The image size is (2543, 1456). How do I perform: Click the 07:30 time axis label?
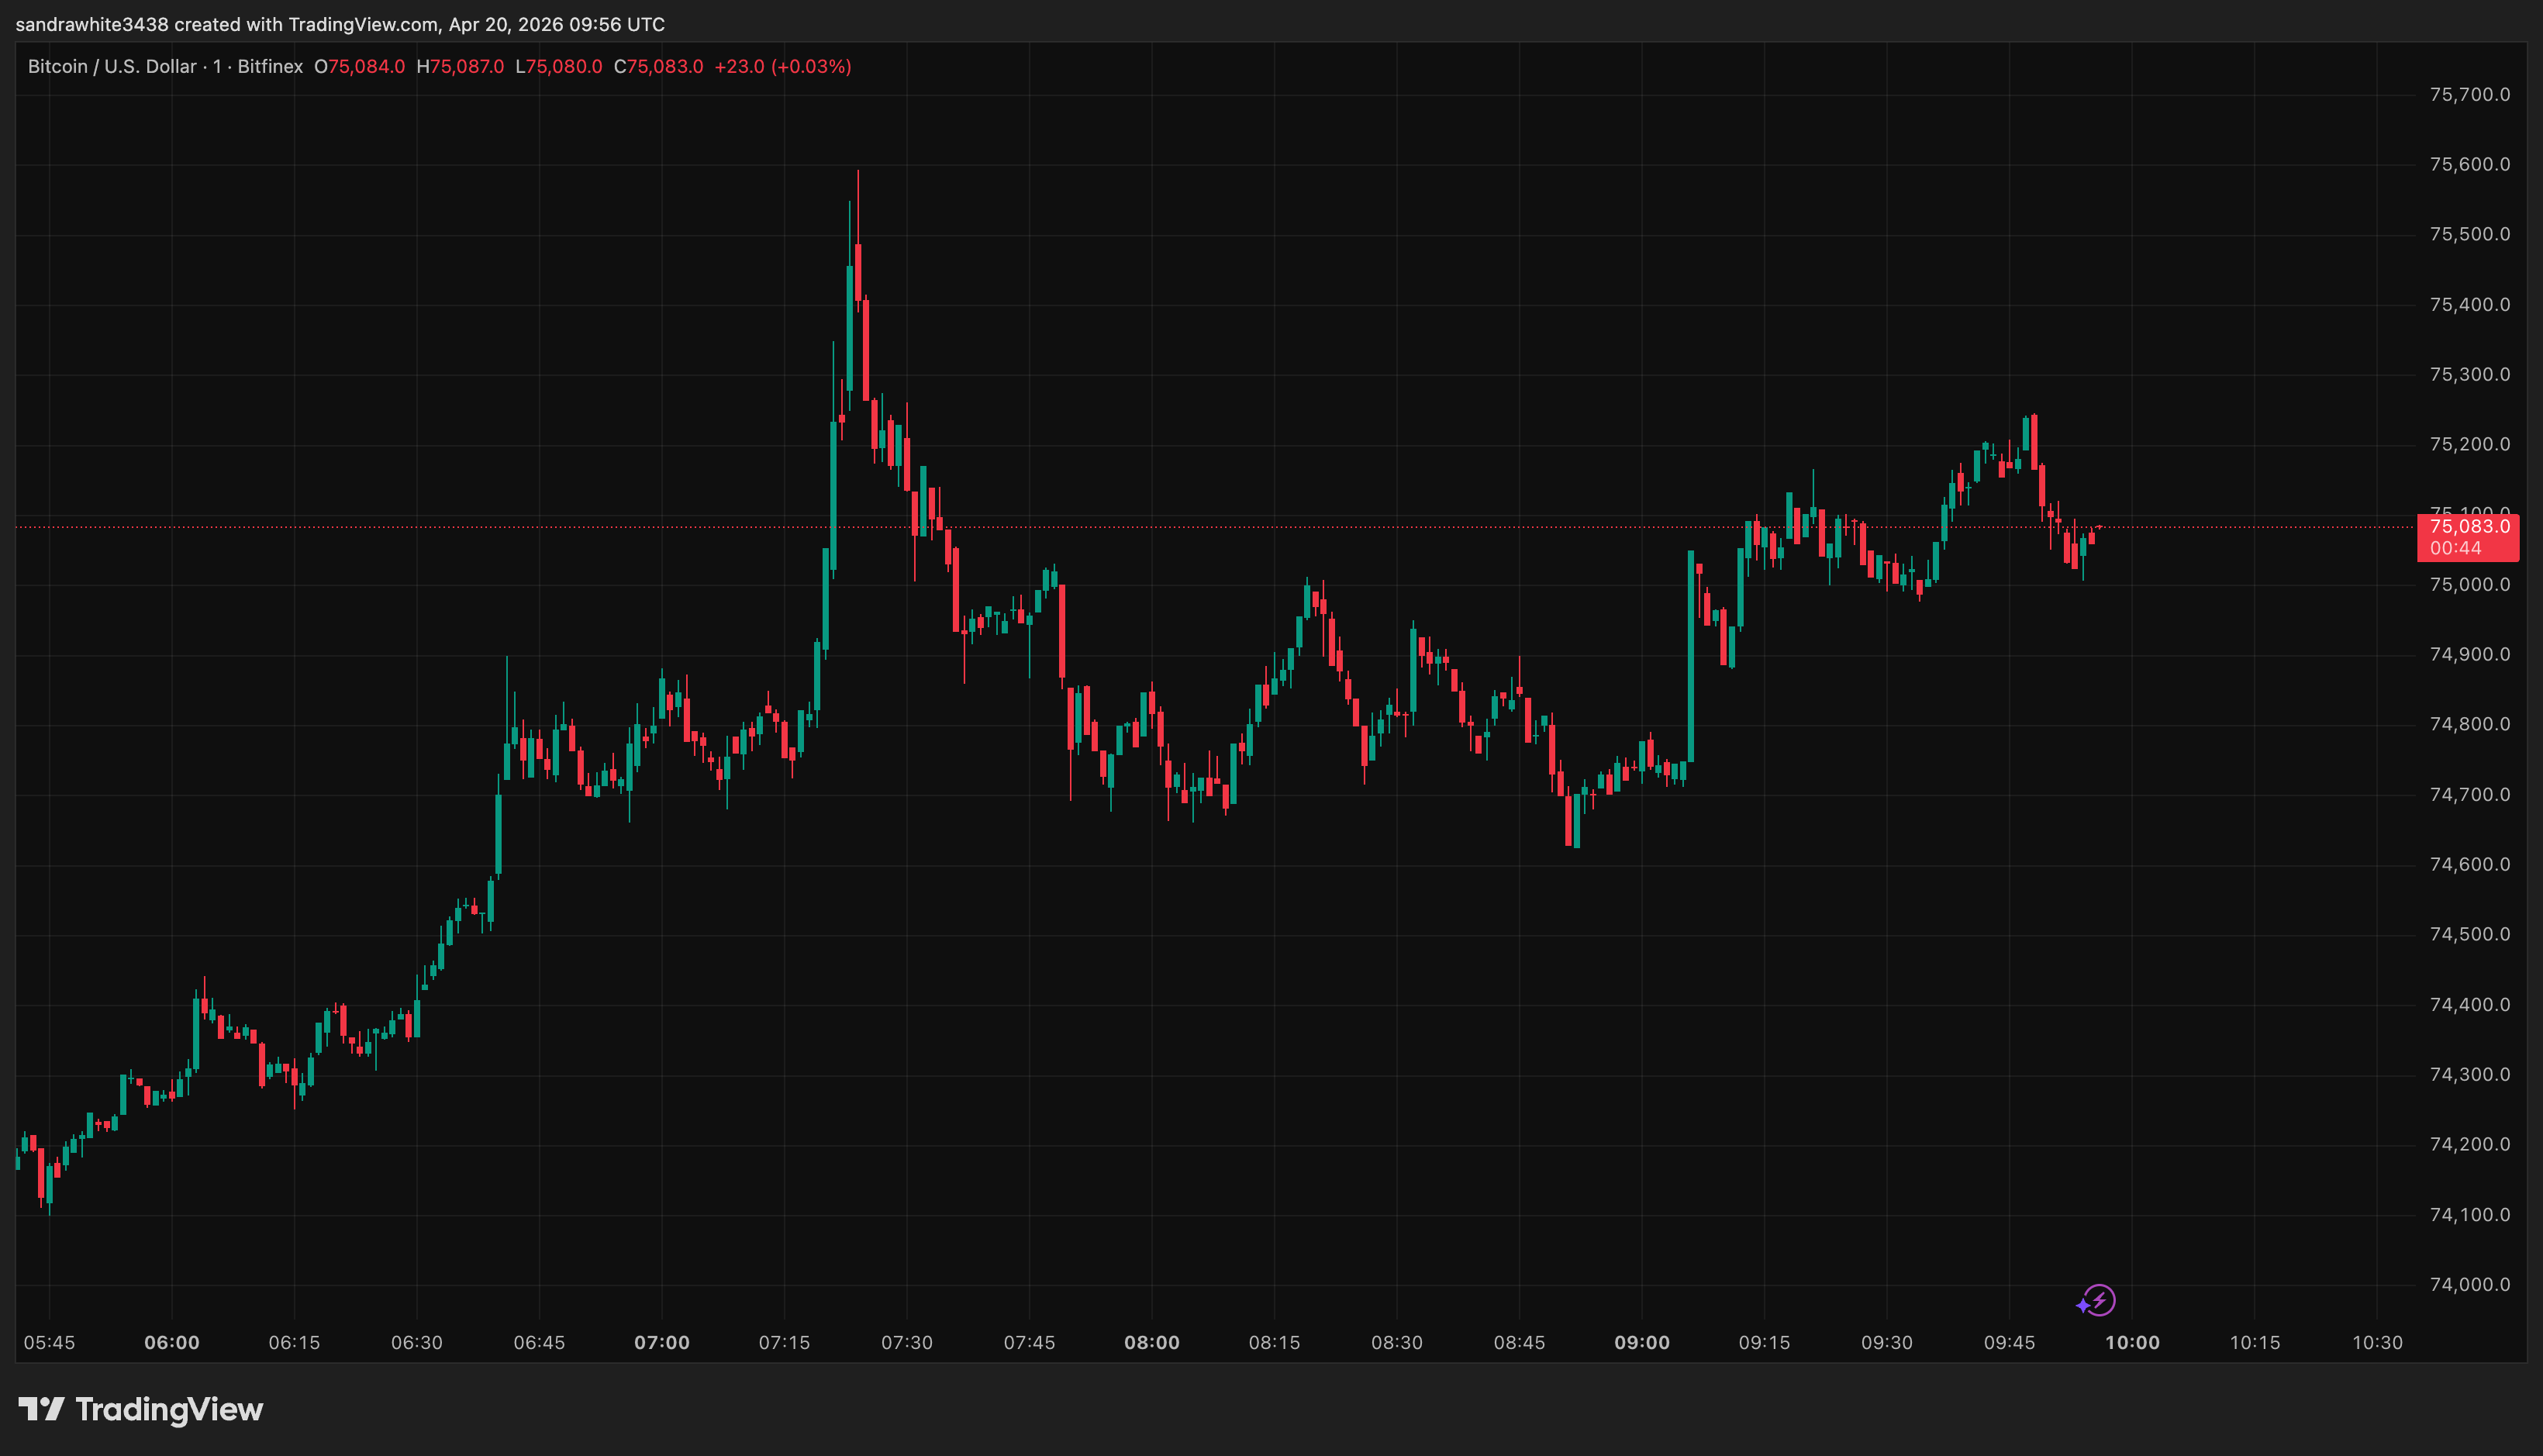(907, 1343)
